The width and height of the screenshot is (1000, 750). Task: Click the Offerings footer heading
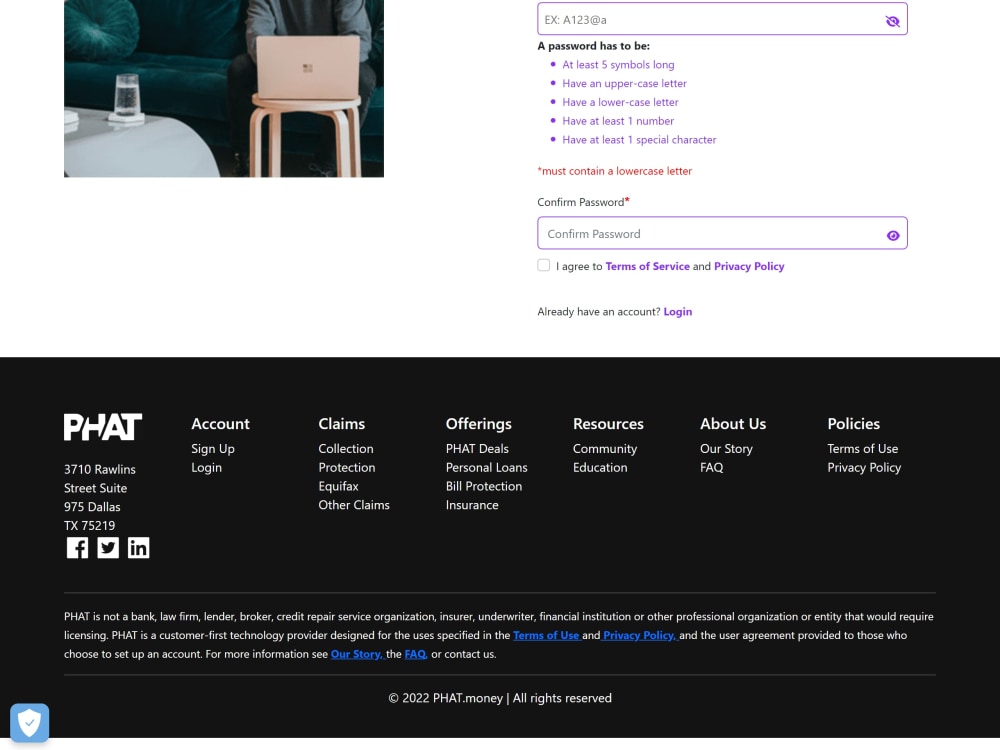pyautogui.click(x=478, y=424)
